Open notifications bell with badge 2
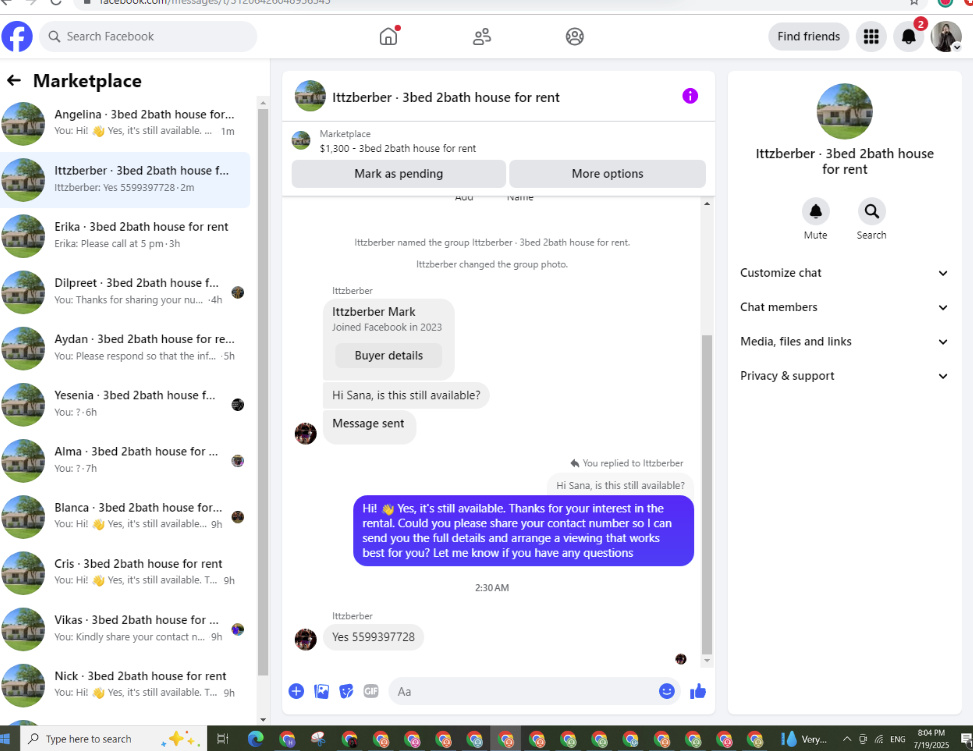The height and width of the screenshot is (751, 973). (x=908, y=37)
